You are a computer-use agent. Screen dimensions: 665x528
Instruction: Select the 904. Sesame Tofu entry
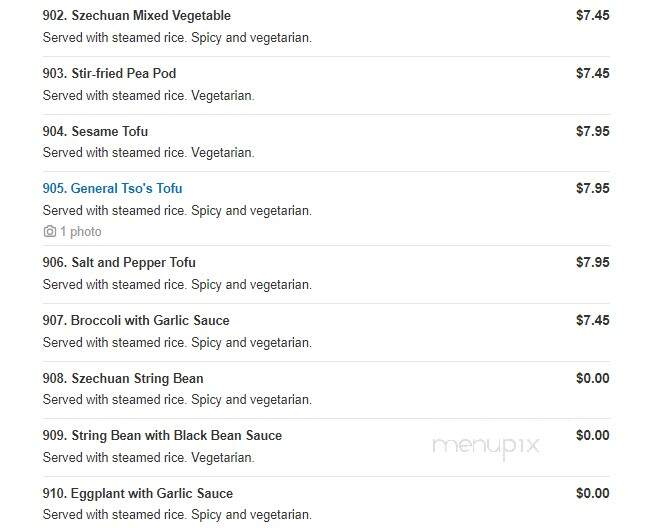(95, 131)
